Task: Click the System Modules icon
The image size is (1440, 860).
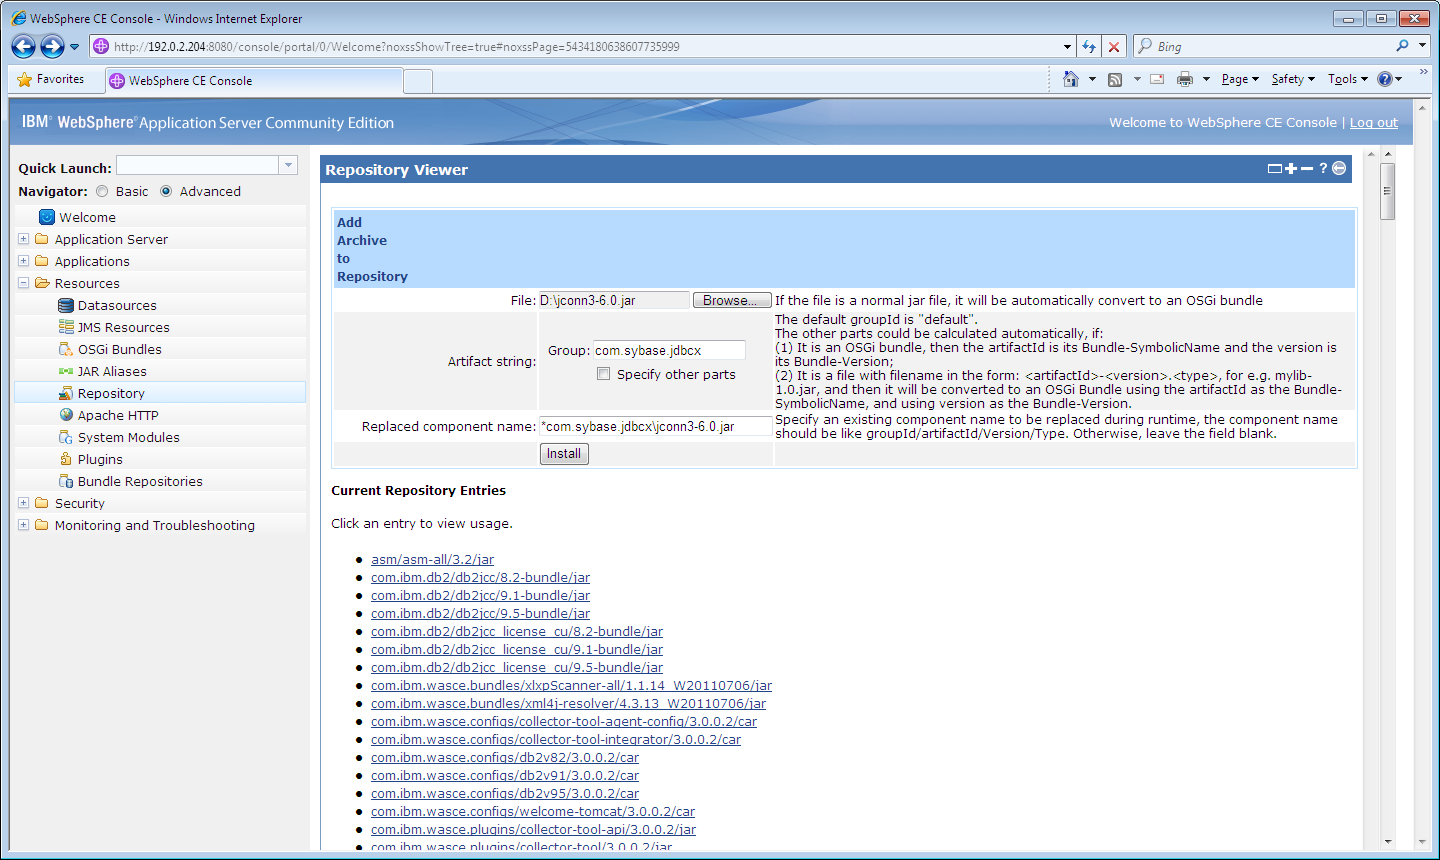Action: [x=66, y=437]
